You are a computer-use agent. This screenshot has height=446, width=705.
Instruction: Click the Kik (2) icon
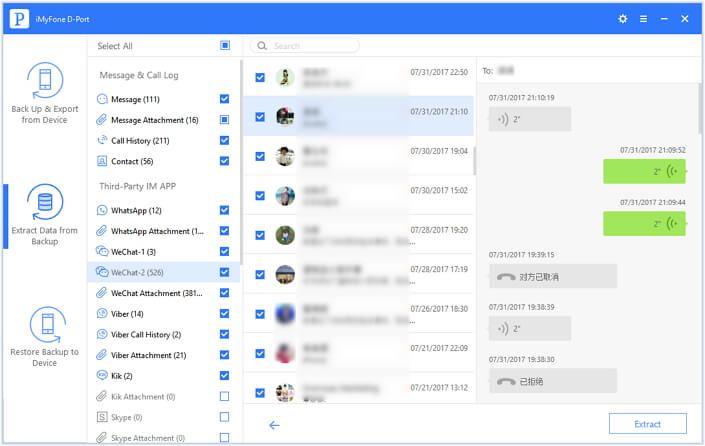pos(102,375)
